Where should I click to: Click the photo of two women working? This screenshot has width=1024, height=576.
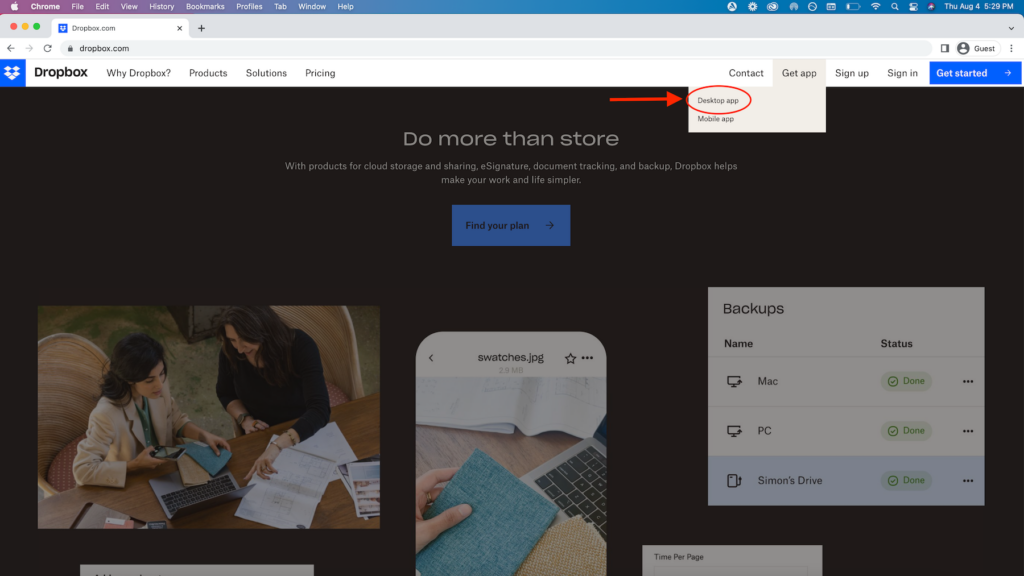(x=208, y=417)
